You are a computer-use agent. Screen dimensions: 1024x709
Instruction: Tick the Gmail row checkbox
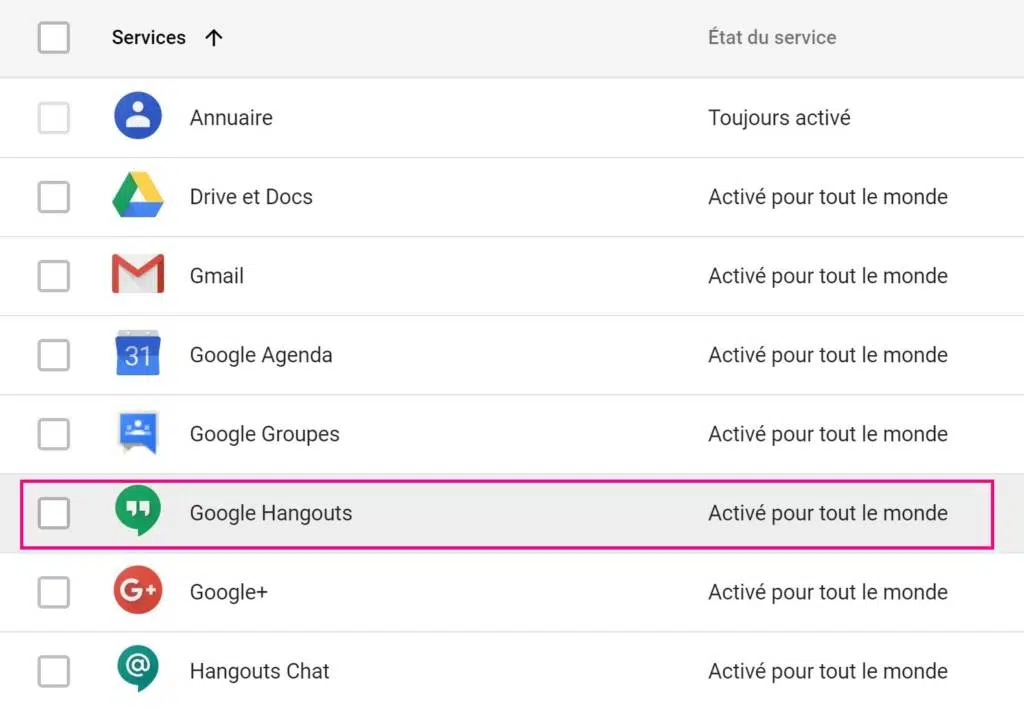point(54,276)
